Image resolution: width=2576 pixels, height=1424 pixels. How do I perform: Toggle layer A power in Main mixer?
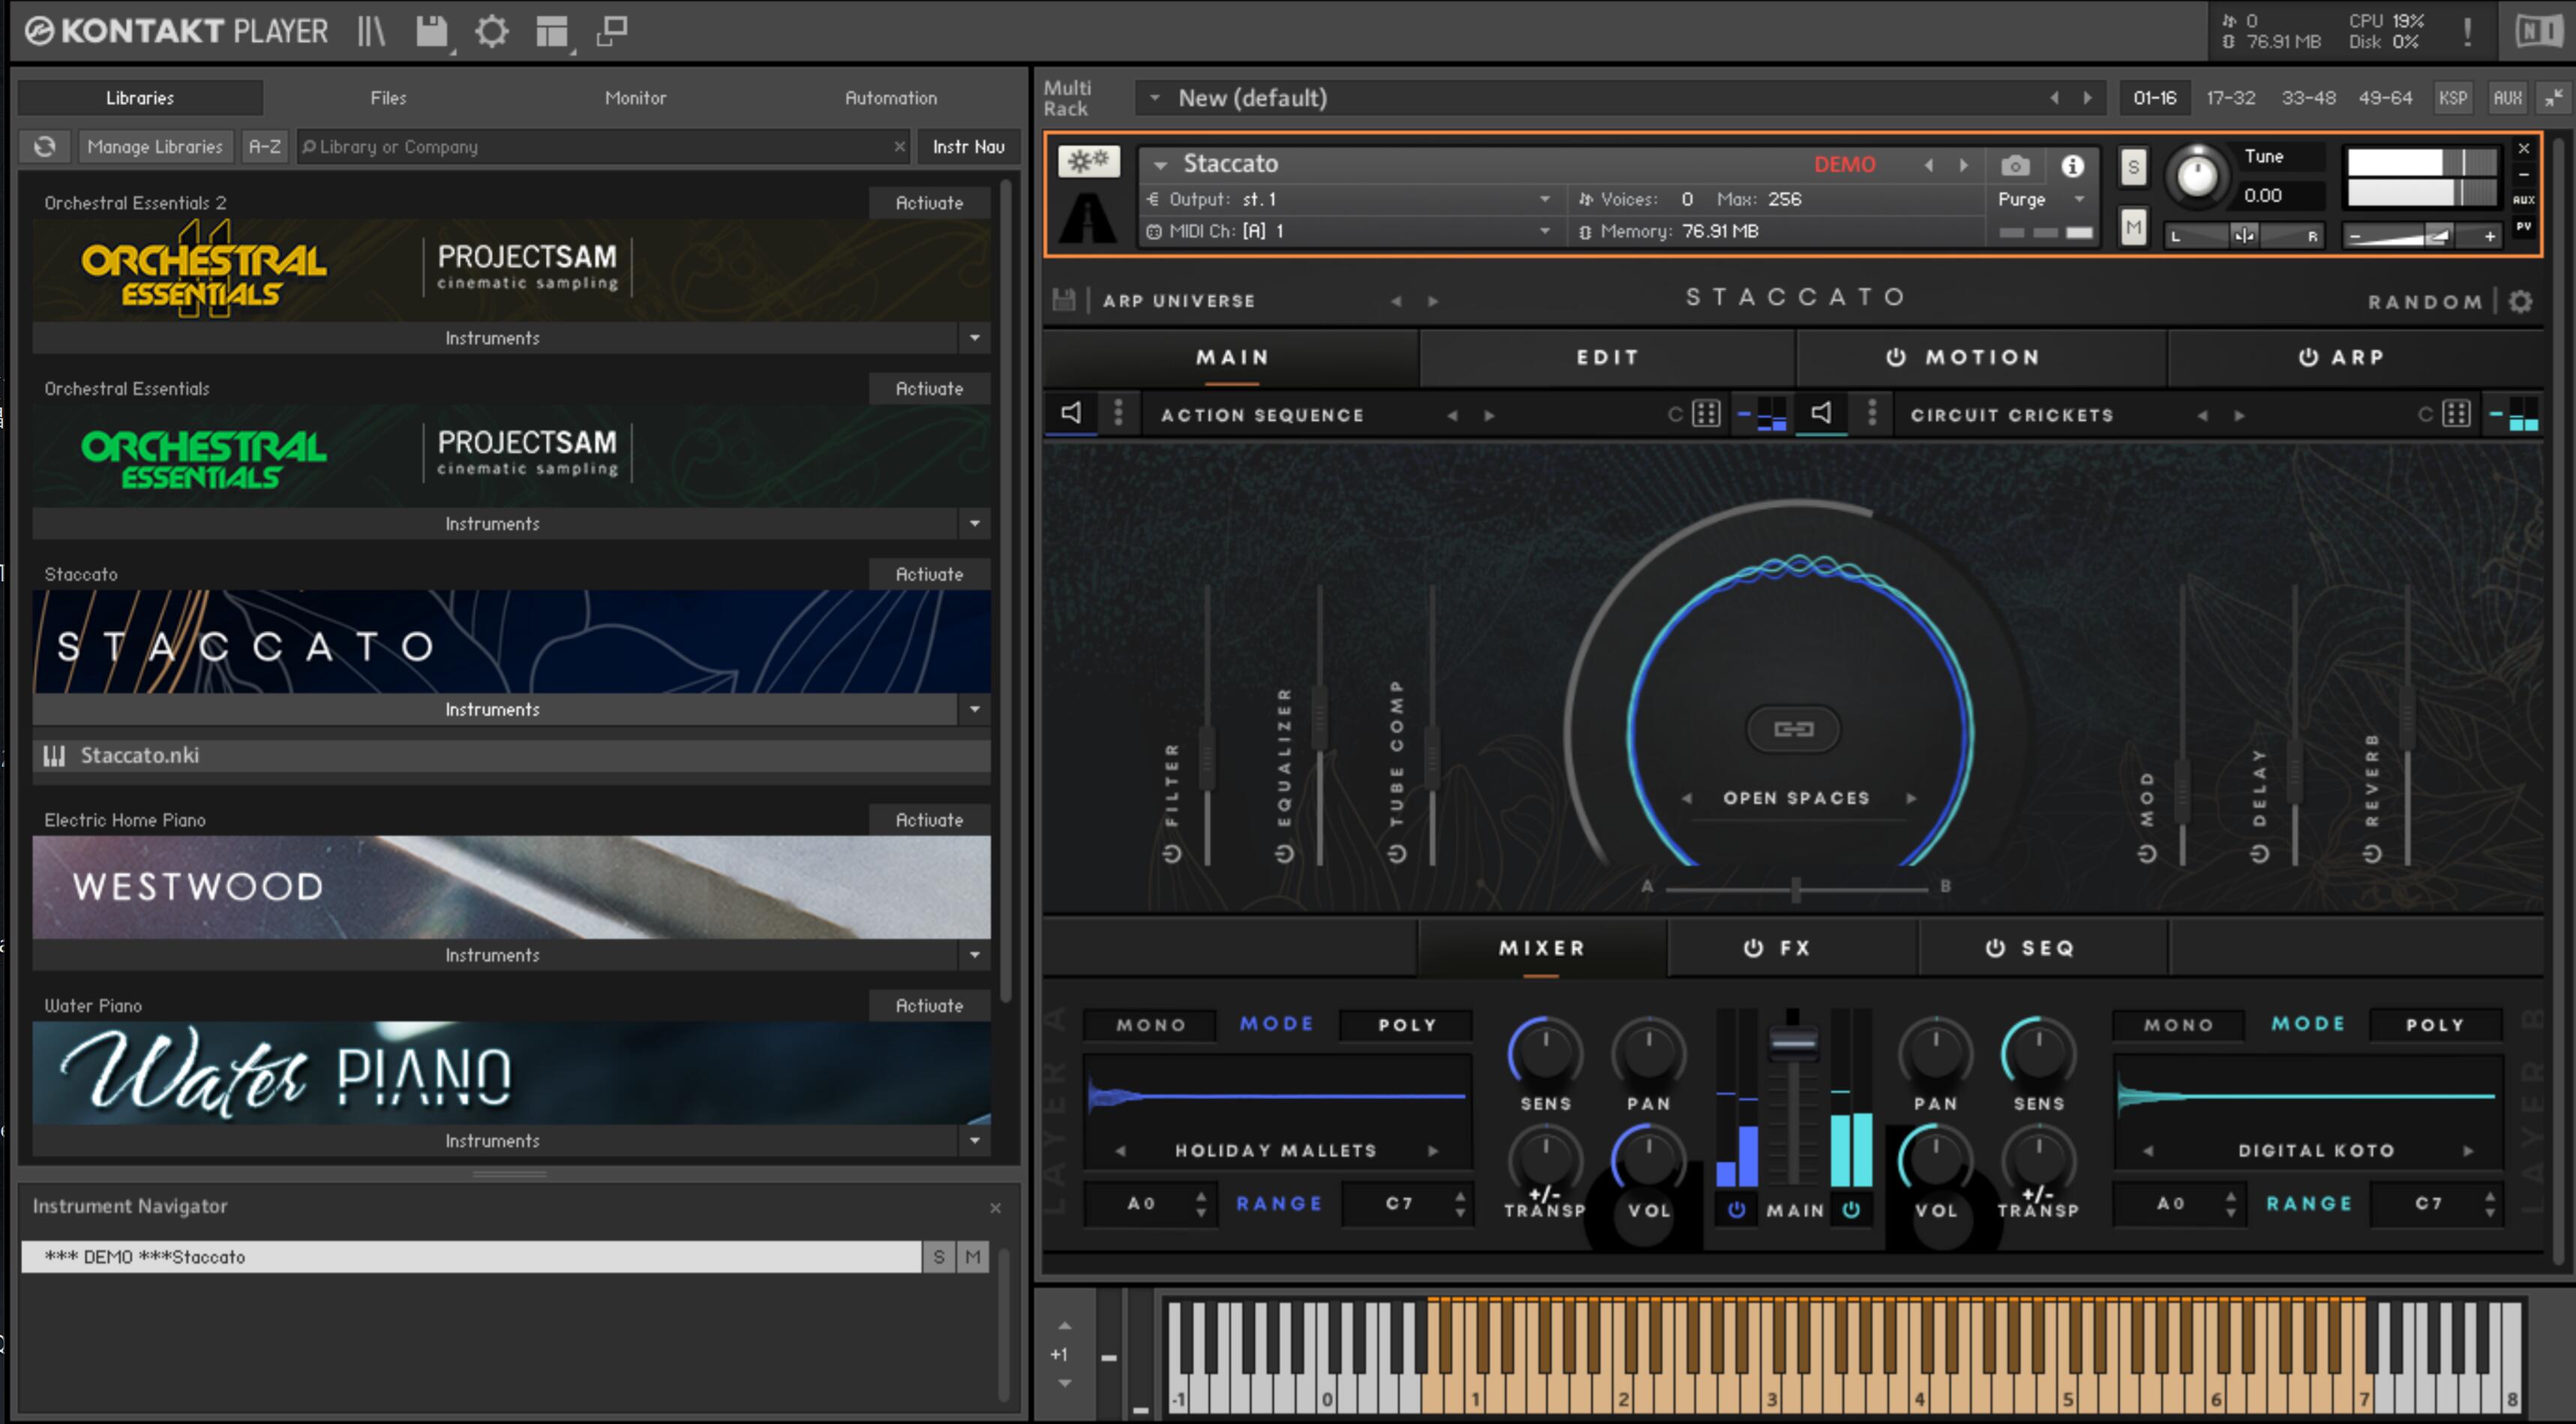coord(1736,1209)
